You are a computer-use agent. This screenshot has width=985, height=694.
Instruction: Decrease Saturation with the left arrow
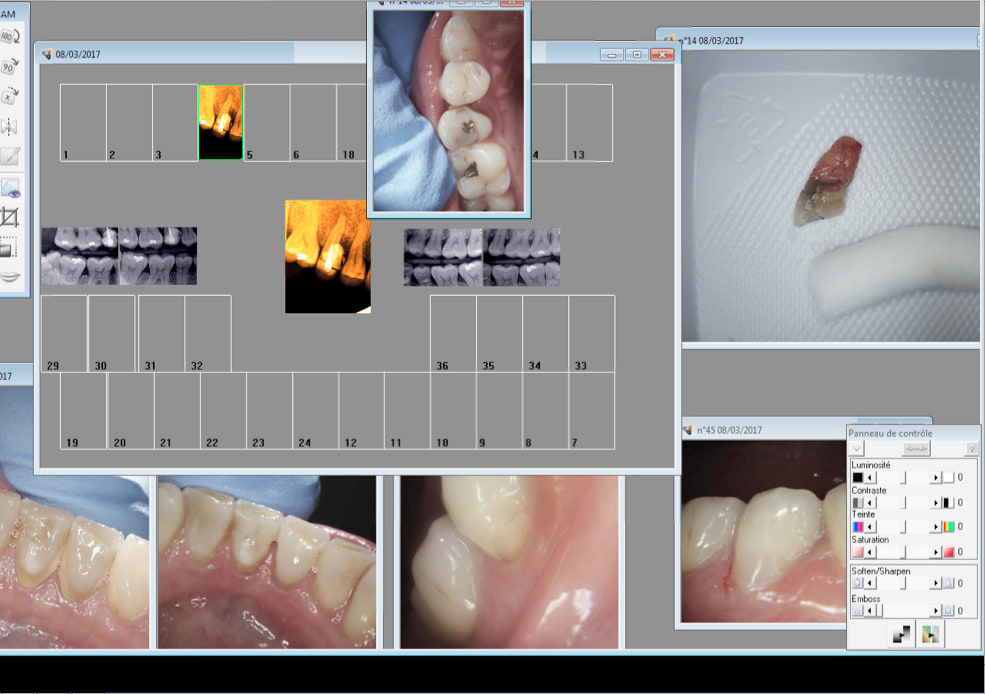click(870, 552)
